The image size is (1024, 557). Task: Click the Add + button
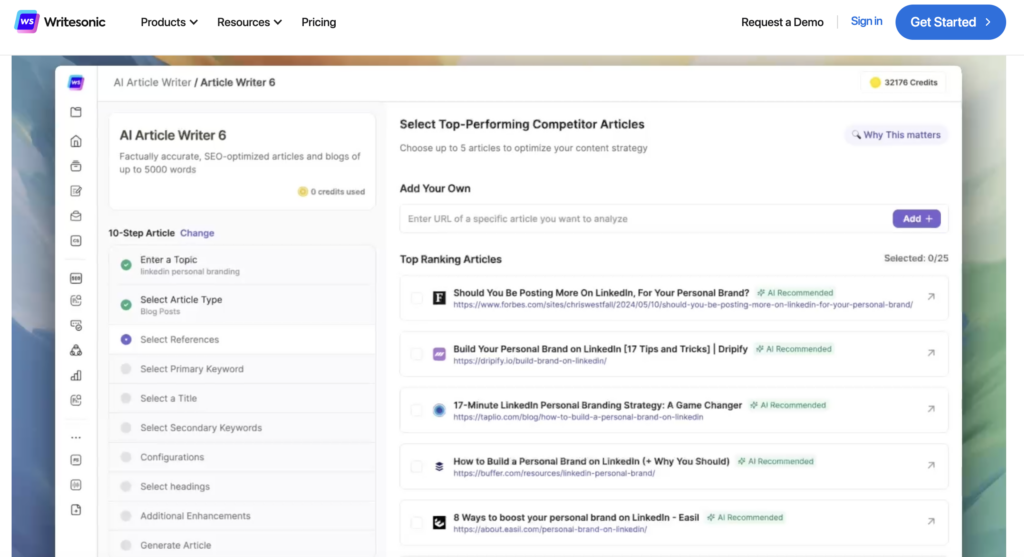(916, 219)
